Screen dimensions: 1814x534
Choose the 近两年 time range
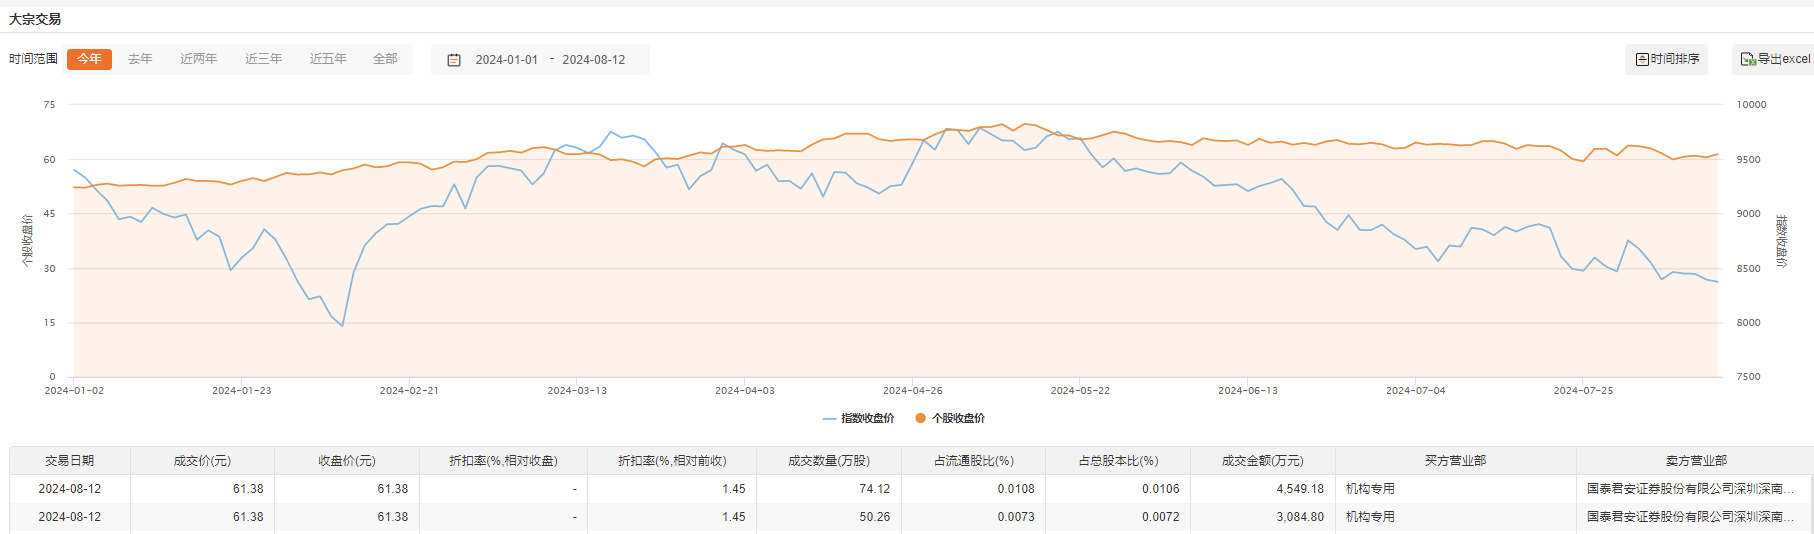tap(198, 59)
